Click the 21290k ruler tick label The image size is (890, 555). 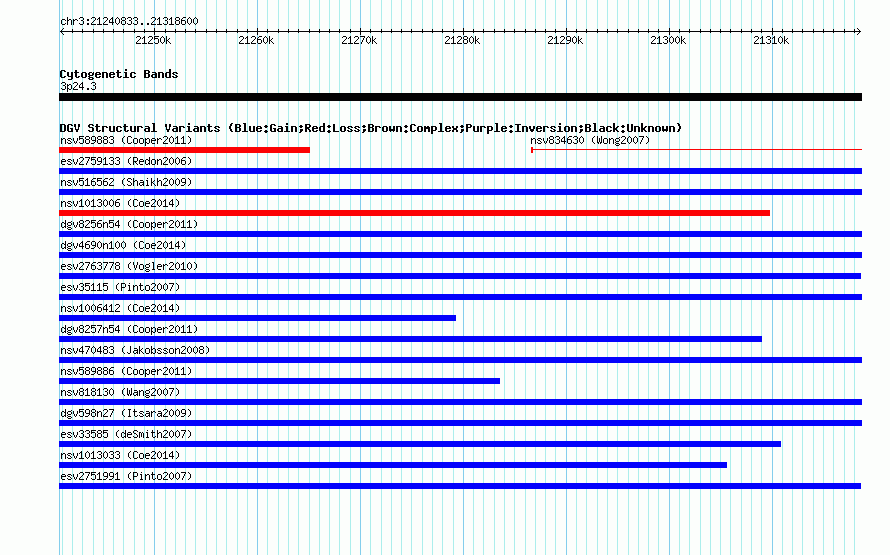coord(565,40)
